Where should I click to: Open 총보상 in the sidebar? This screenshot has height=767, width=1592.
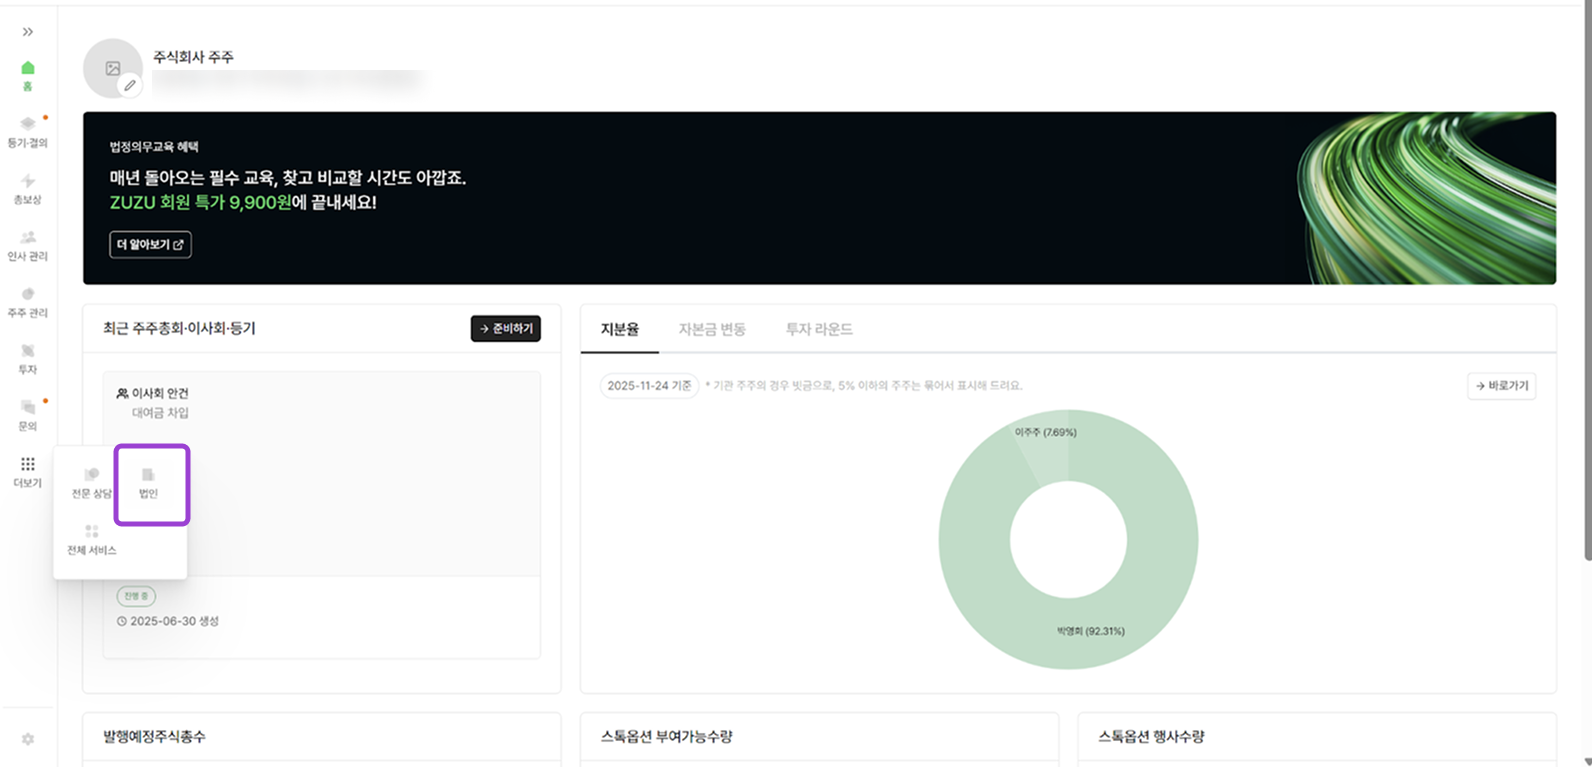point(28,189)
